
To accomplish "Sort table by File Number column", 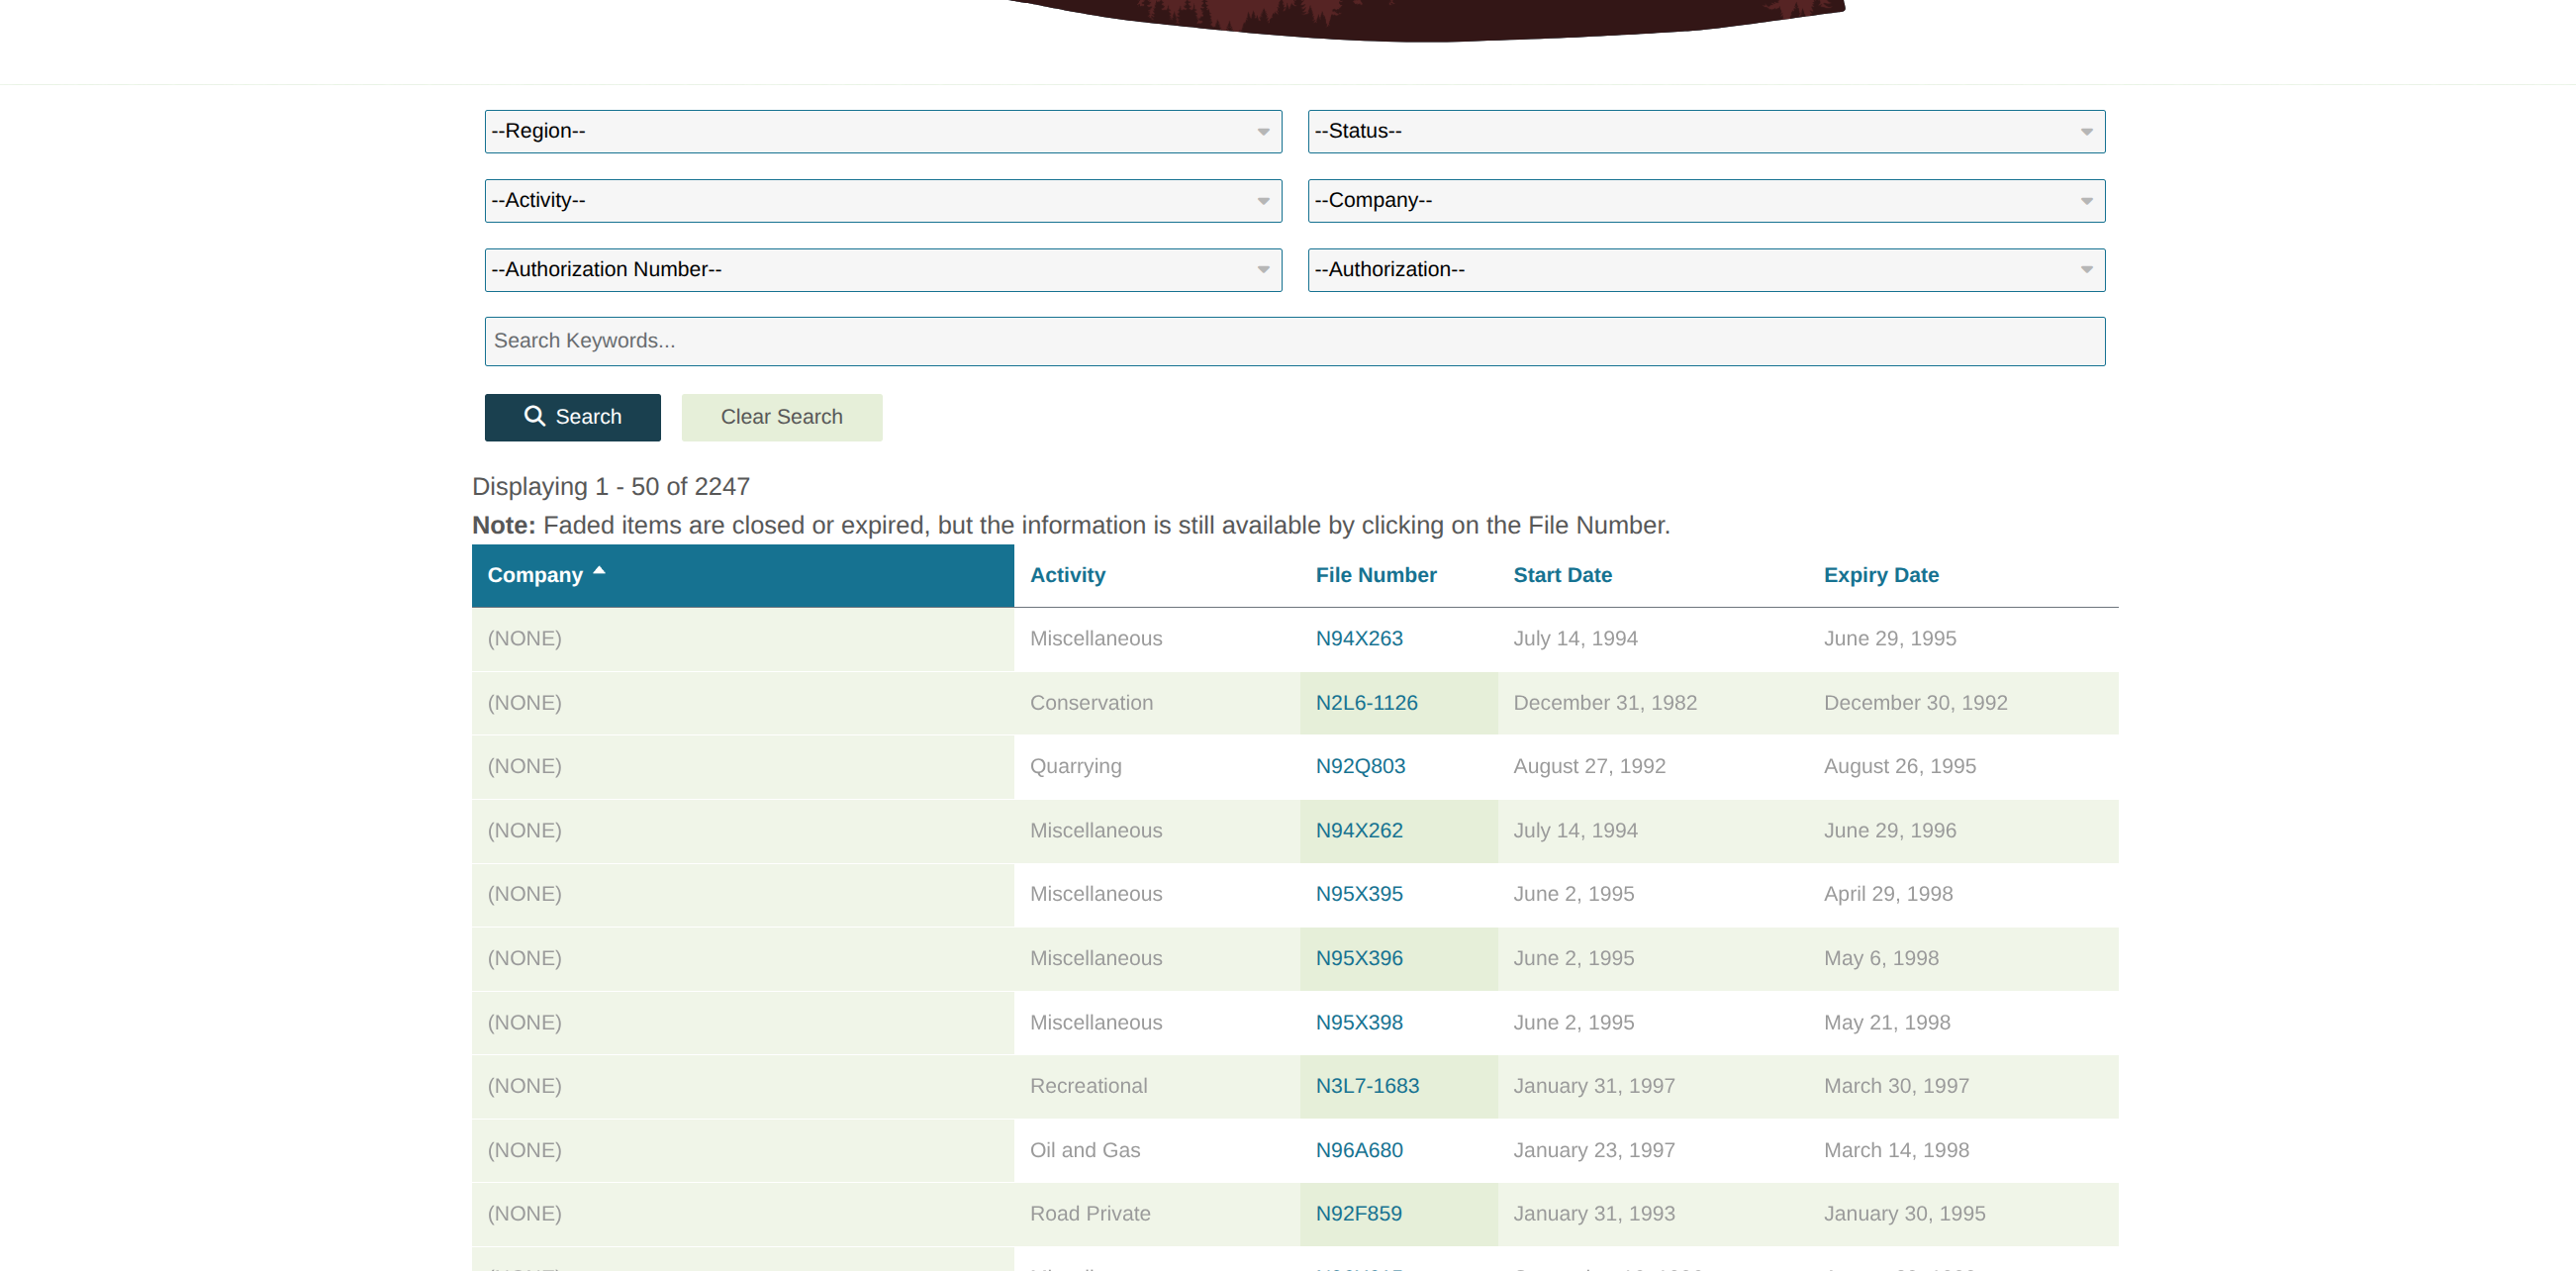I will (x=1375, y=575).
